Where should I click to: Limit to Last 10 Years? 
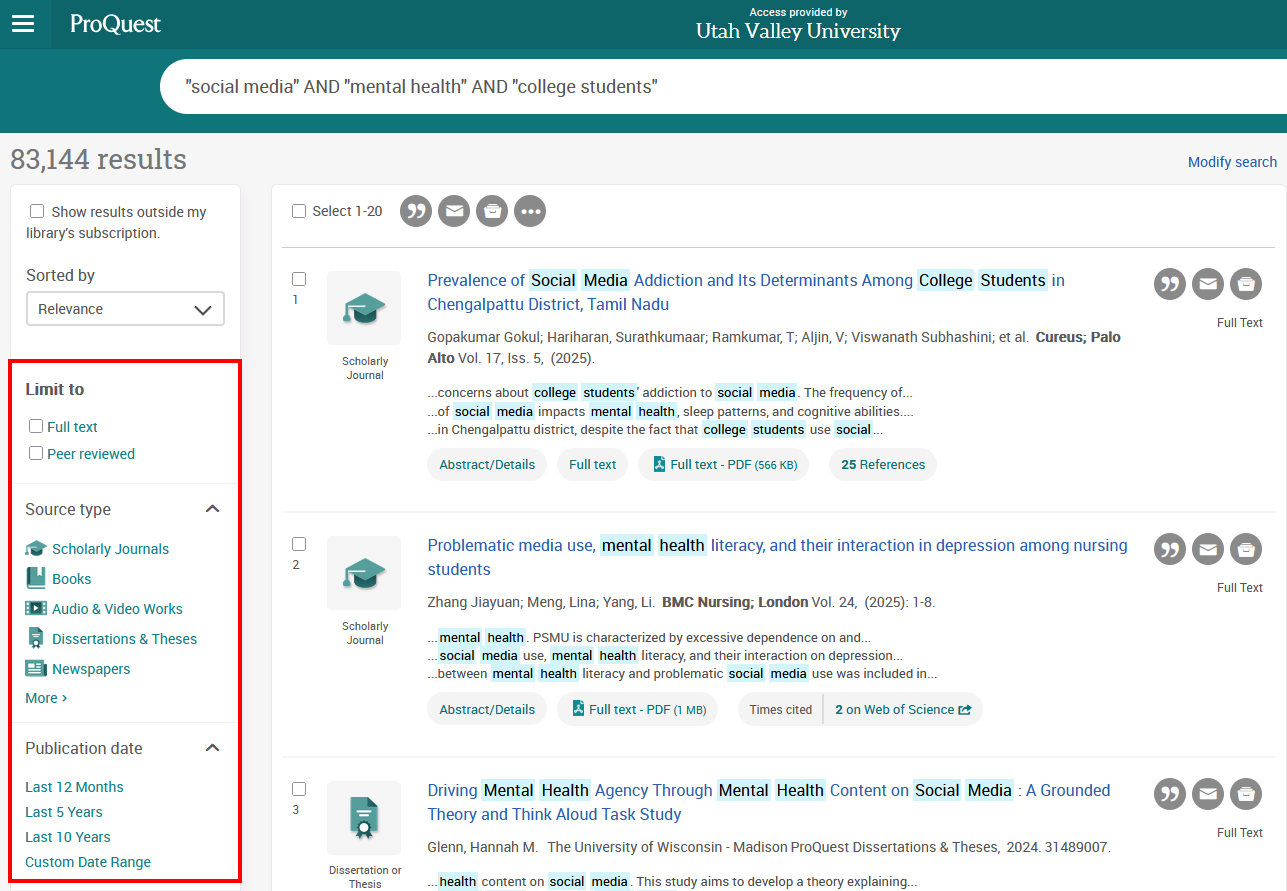68,837
